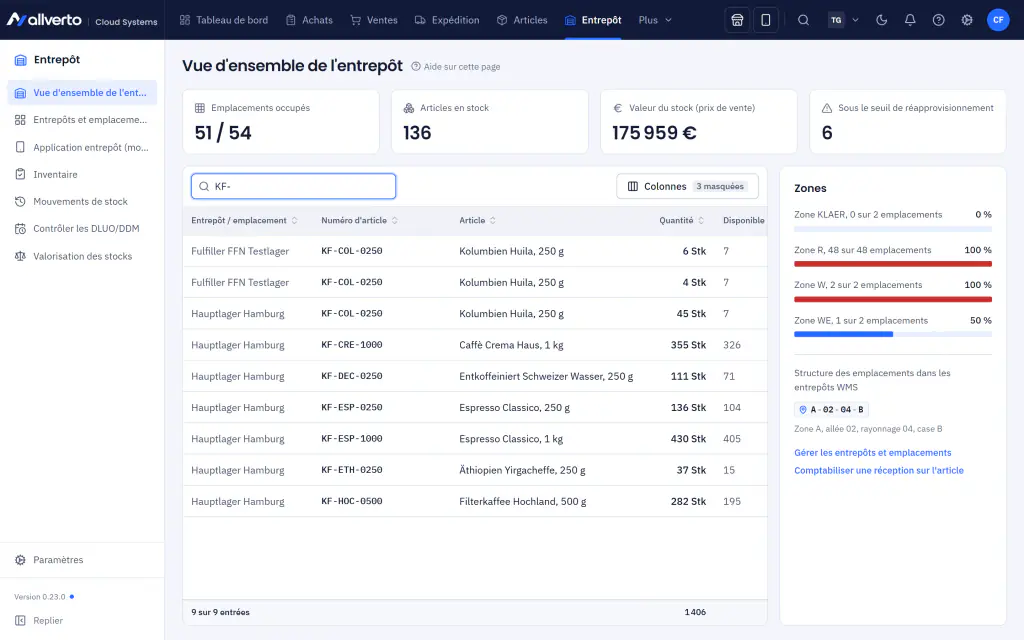Click the Zone R red progress bar

click(x=893, y=264)
